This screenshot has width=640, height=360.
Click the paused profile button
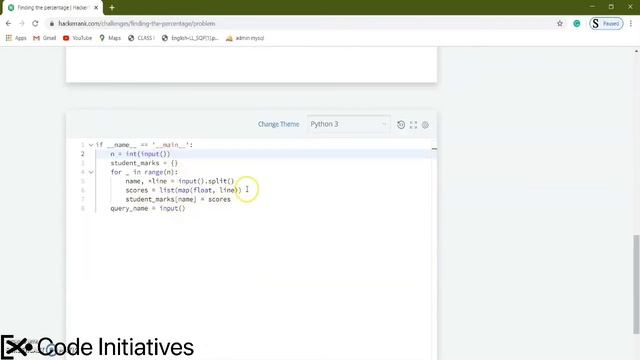[x=606, y=24]
